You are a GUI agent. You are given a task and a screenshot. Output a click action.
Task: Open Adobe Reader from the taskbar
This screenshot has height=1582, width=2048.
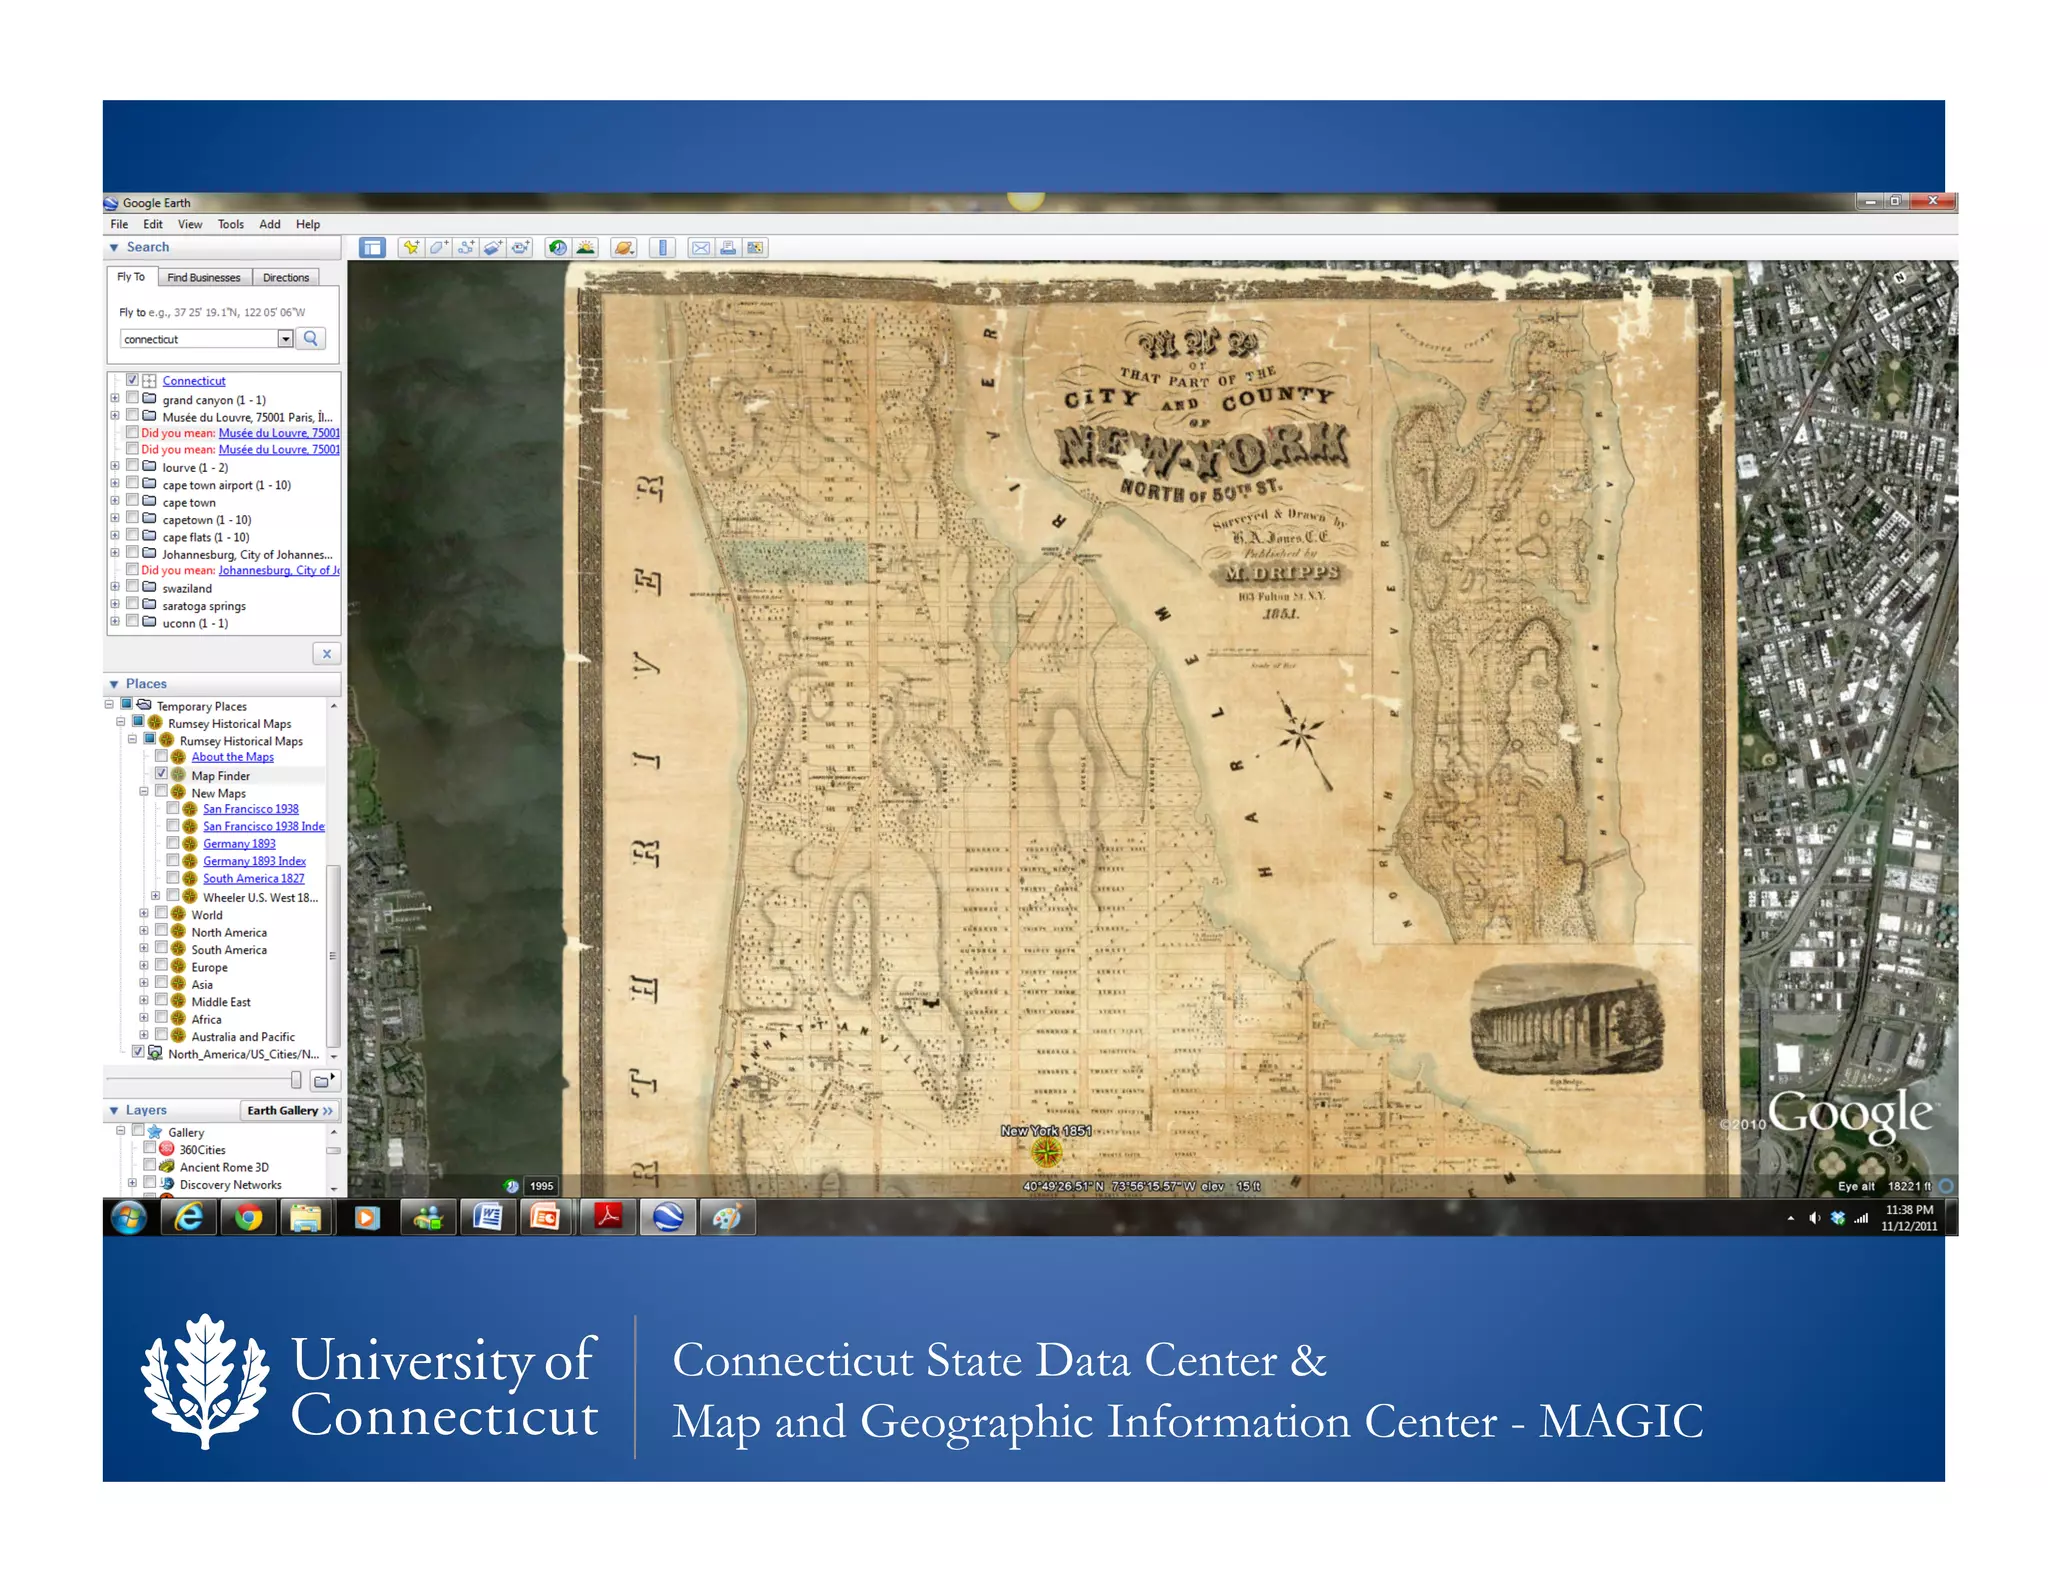608,1217
